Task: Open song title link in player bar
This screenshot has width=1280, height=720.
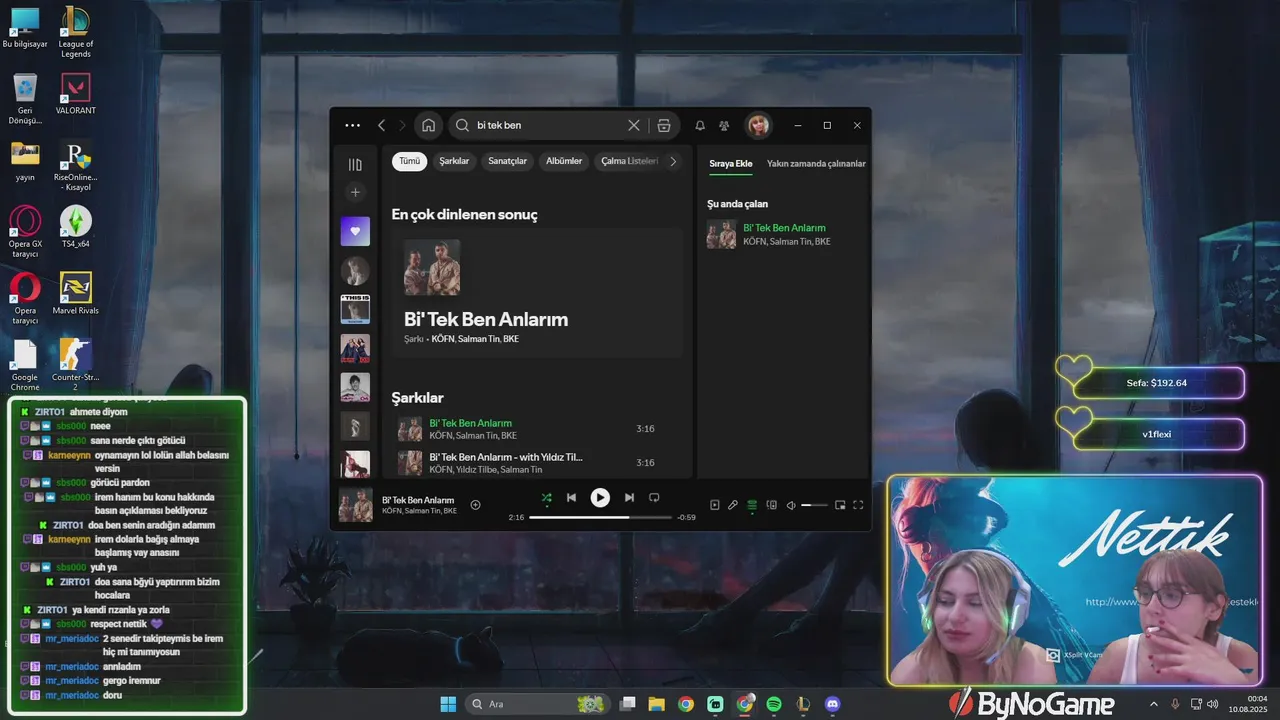Action: [x=418, y=500]
